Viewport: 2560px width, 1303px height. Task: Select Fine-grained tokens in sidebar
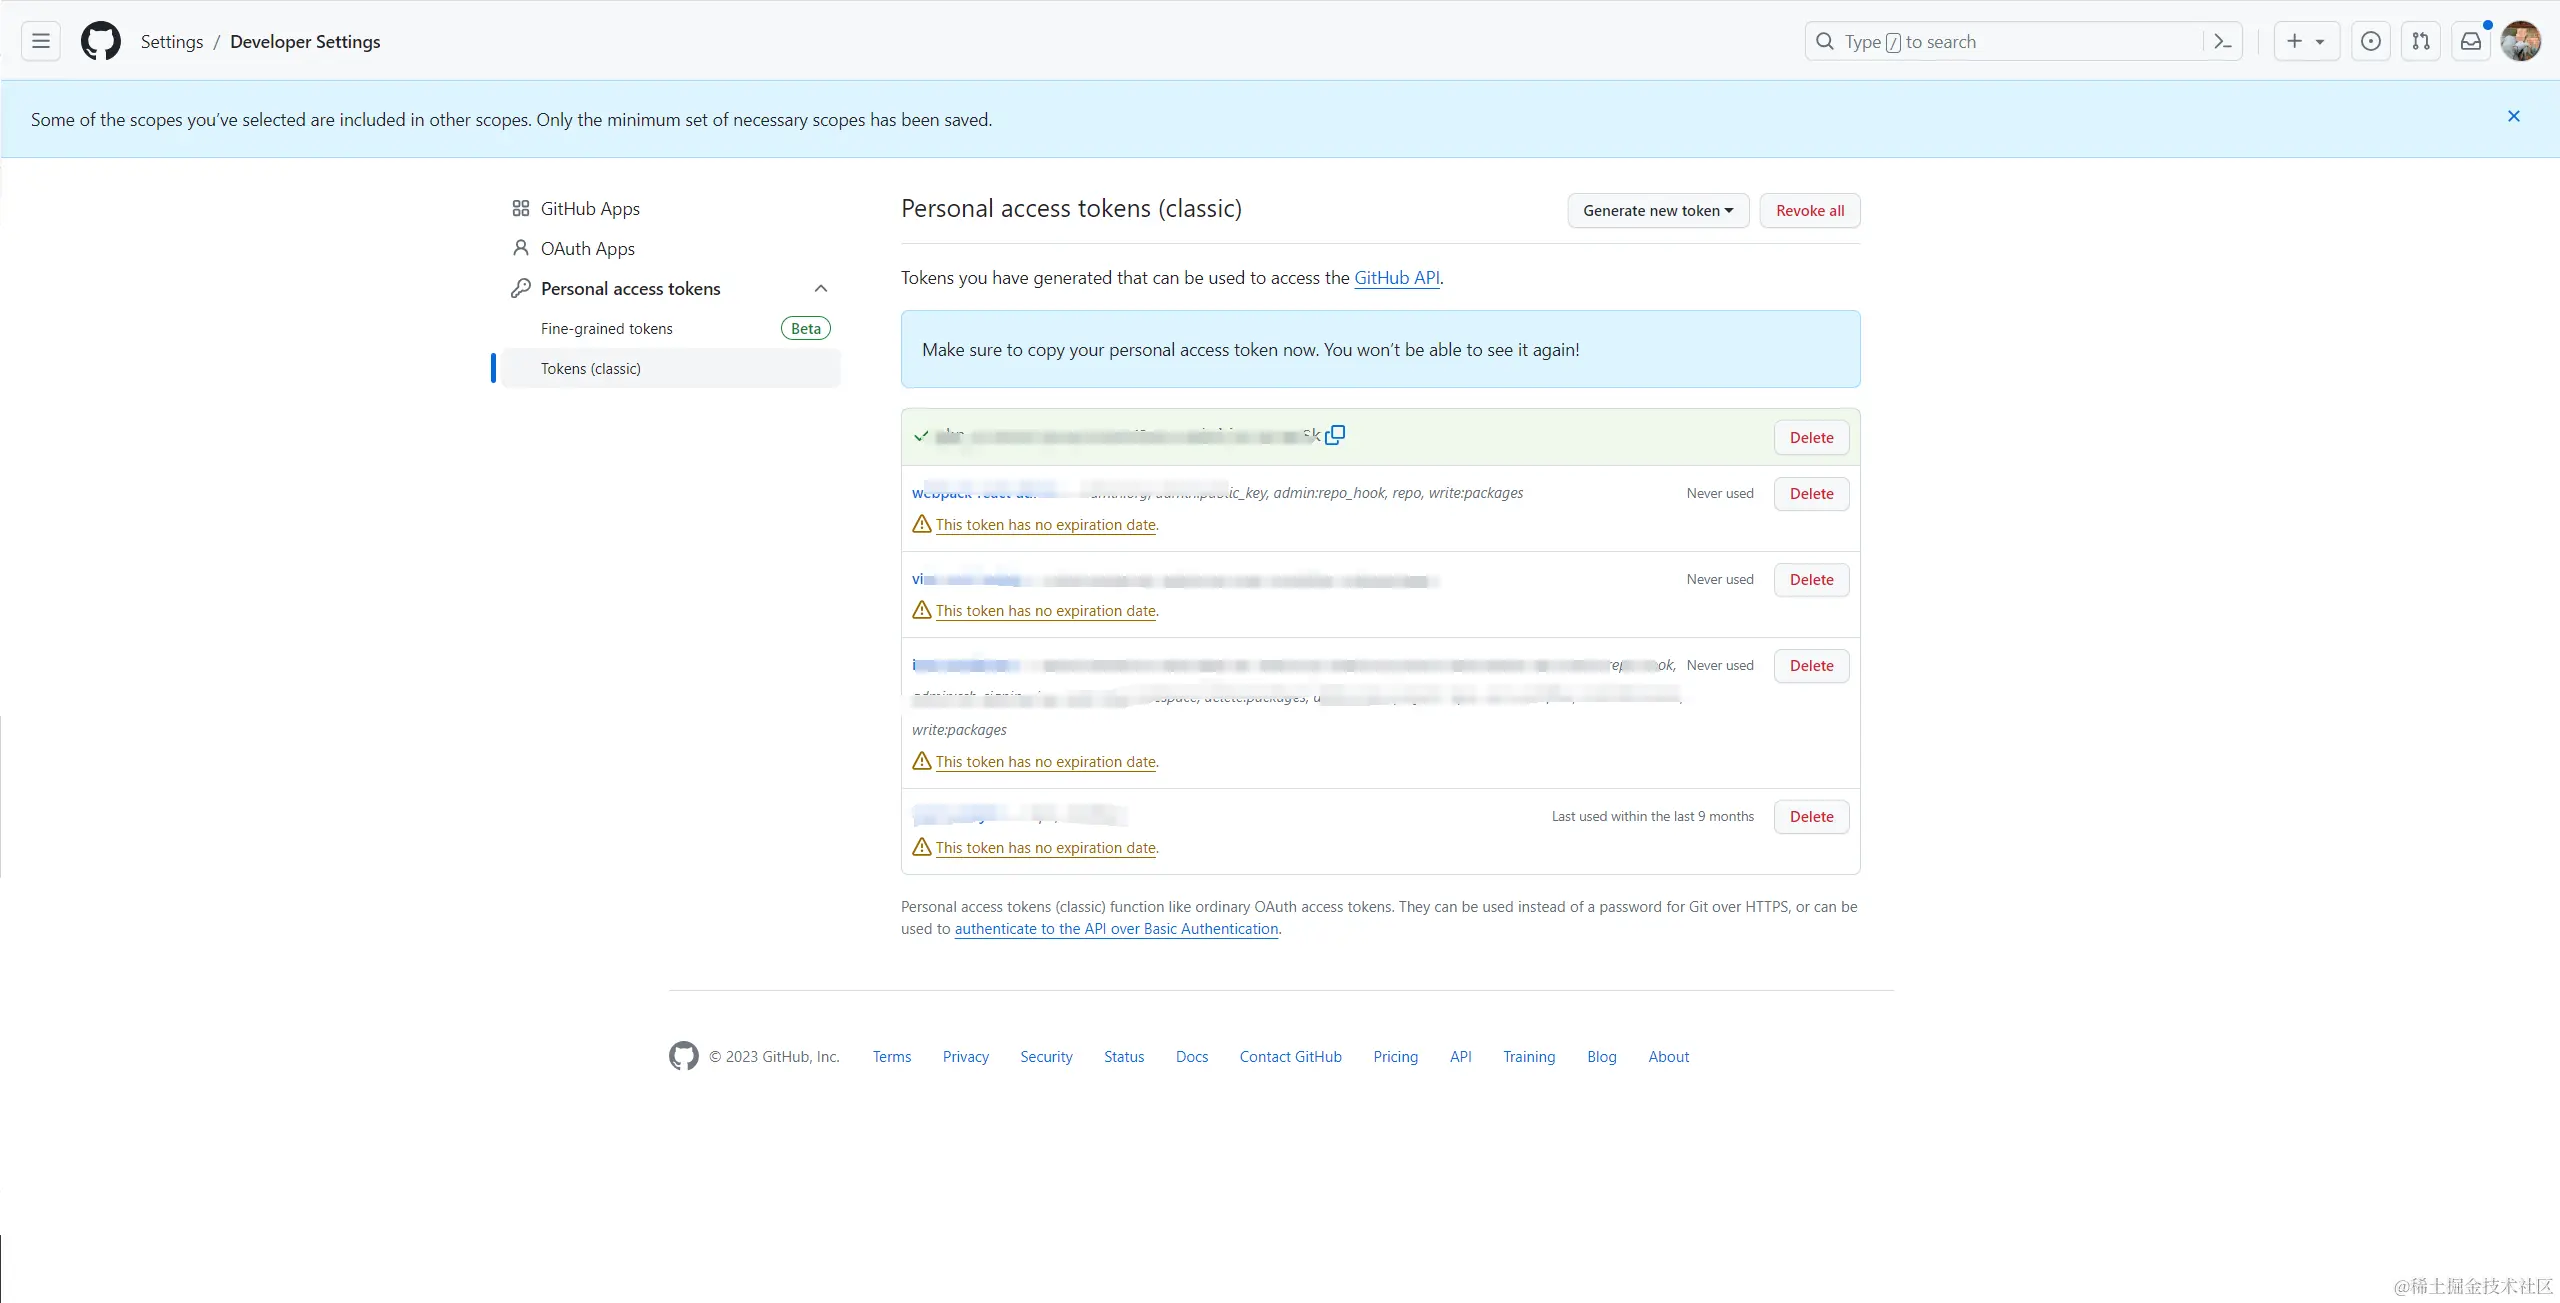point(606,329)
